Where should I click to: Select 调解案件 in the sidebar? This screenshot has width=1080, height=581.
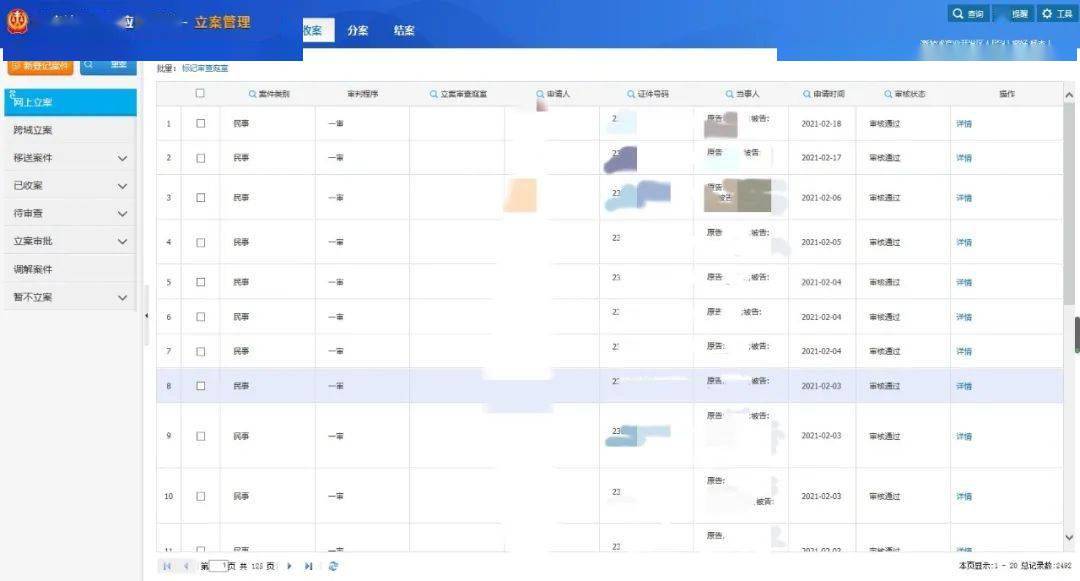[x=70, y=269]
